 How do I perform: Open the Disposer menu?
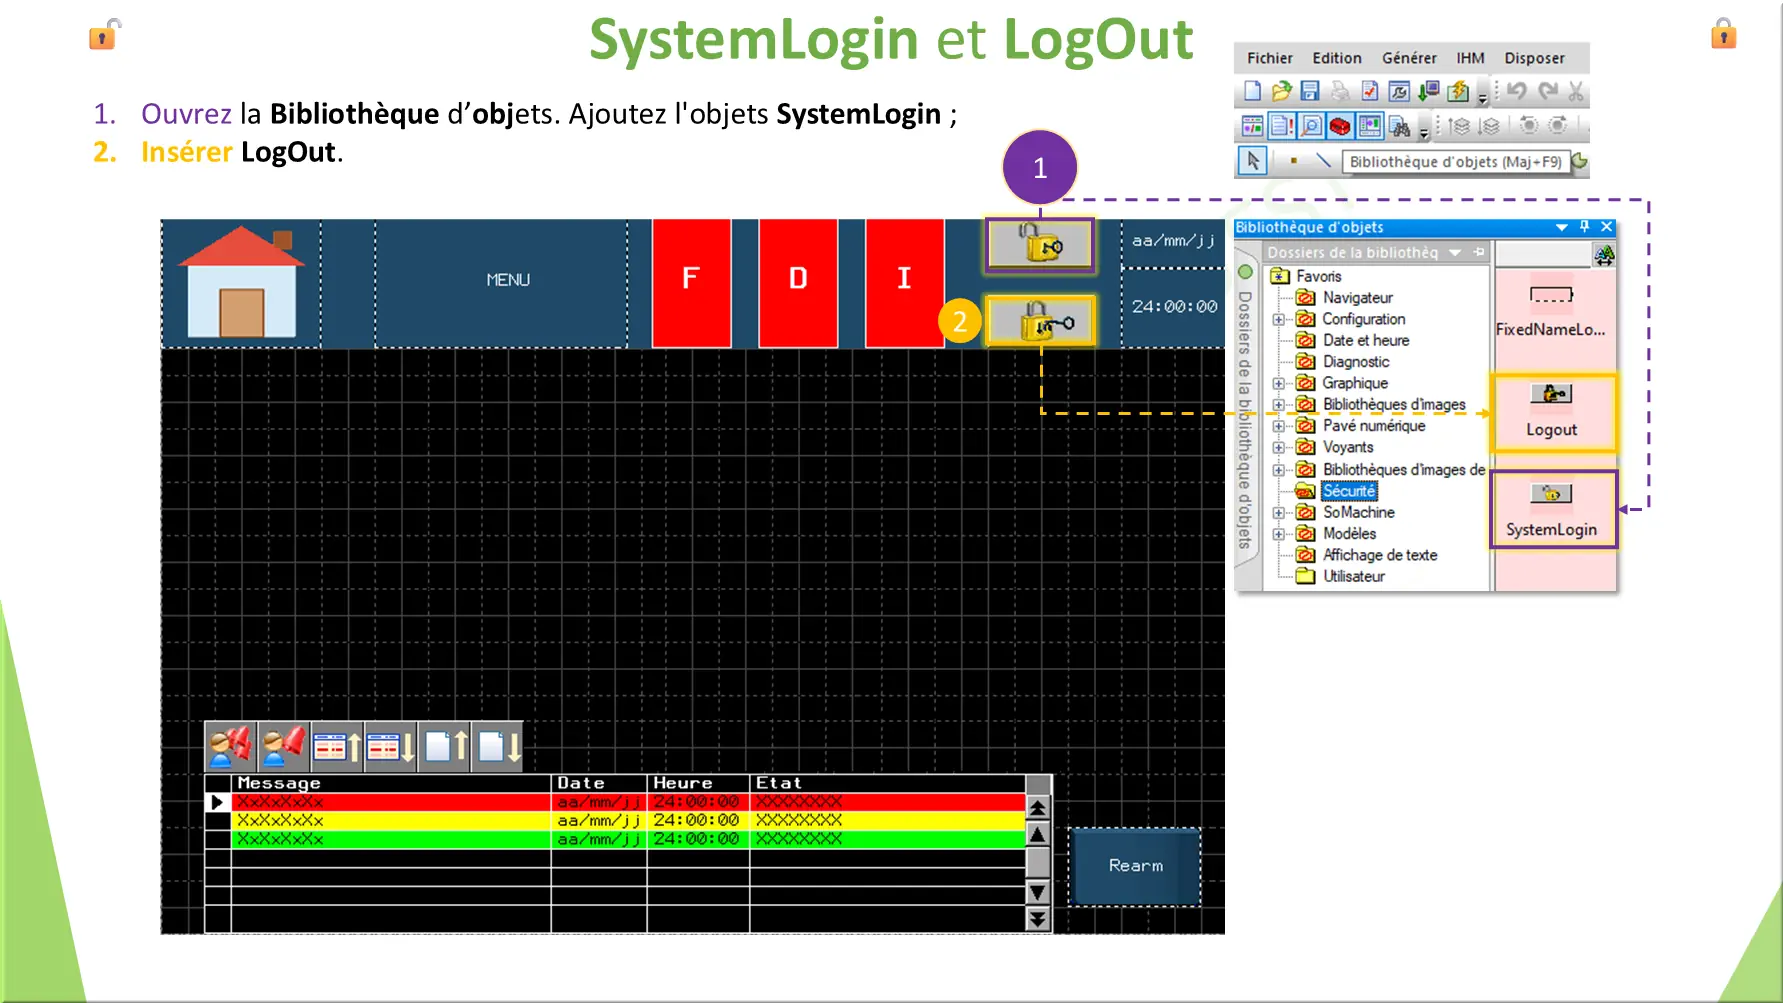tap(1534, 58)
